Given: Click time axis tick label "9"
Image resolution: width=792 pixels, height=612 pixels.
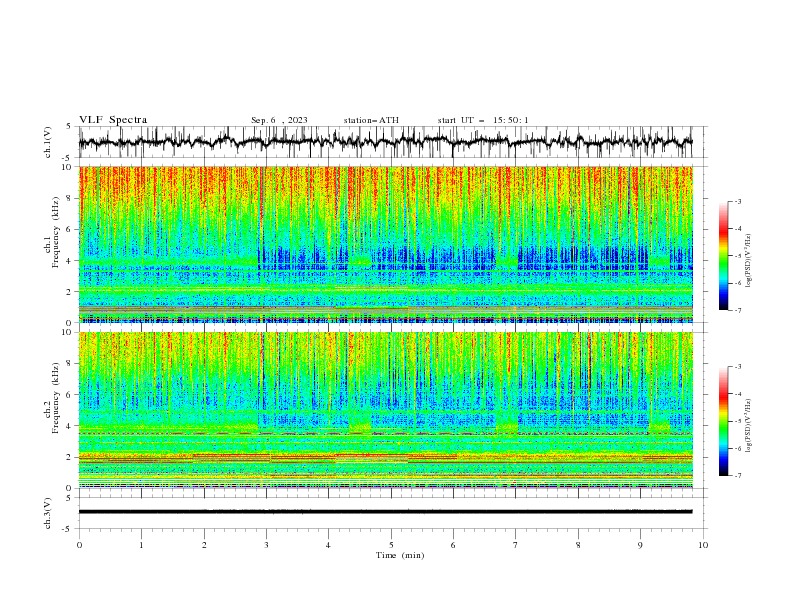Looking at the screenshot, I should coord(640,545).
